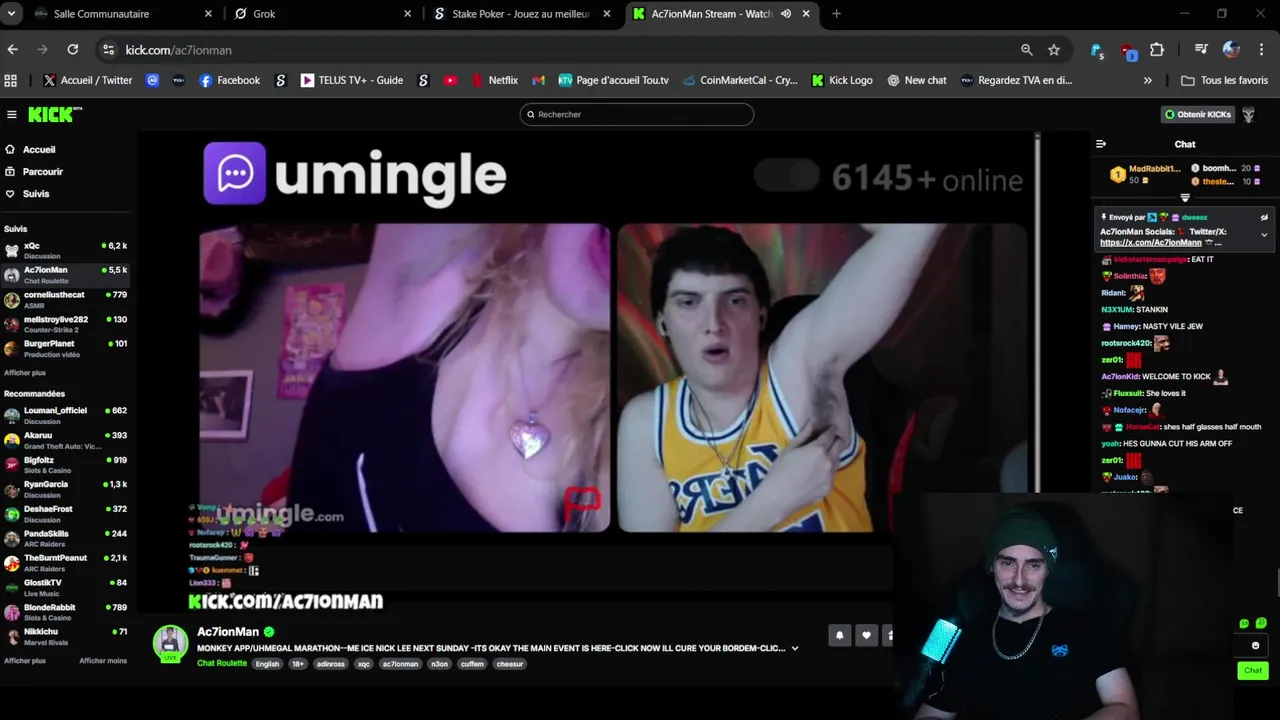
Task: Open the Chrome profile avatar
Action: [x=1231, y=49]
